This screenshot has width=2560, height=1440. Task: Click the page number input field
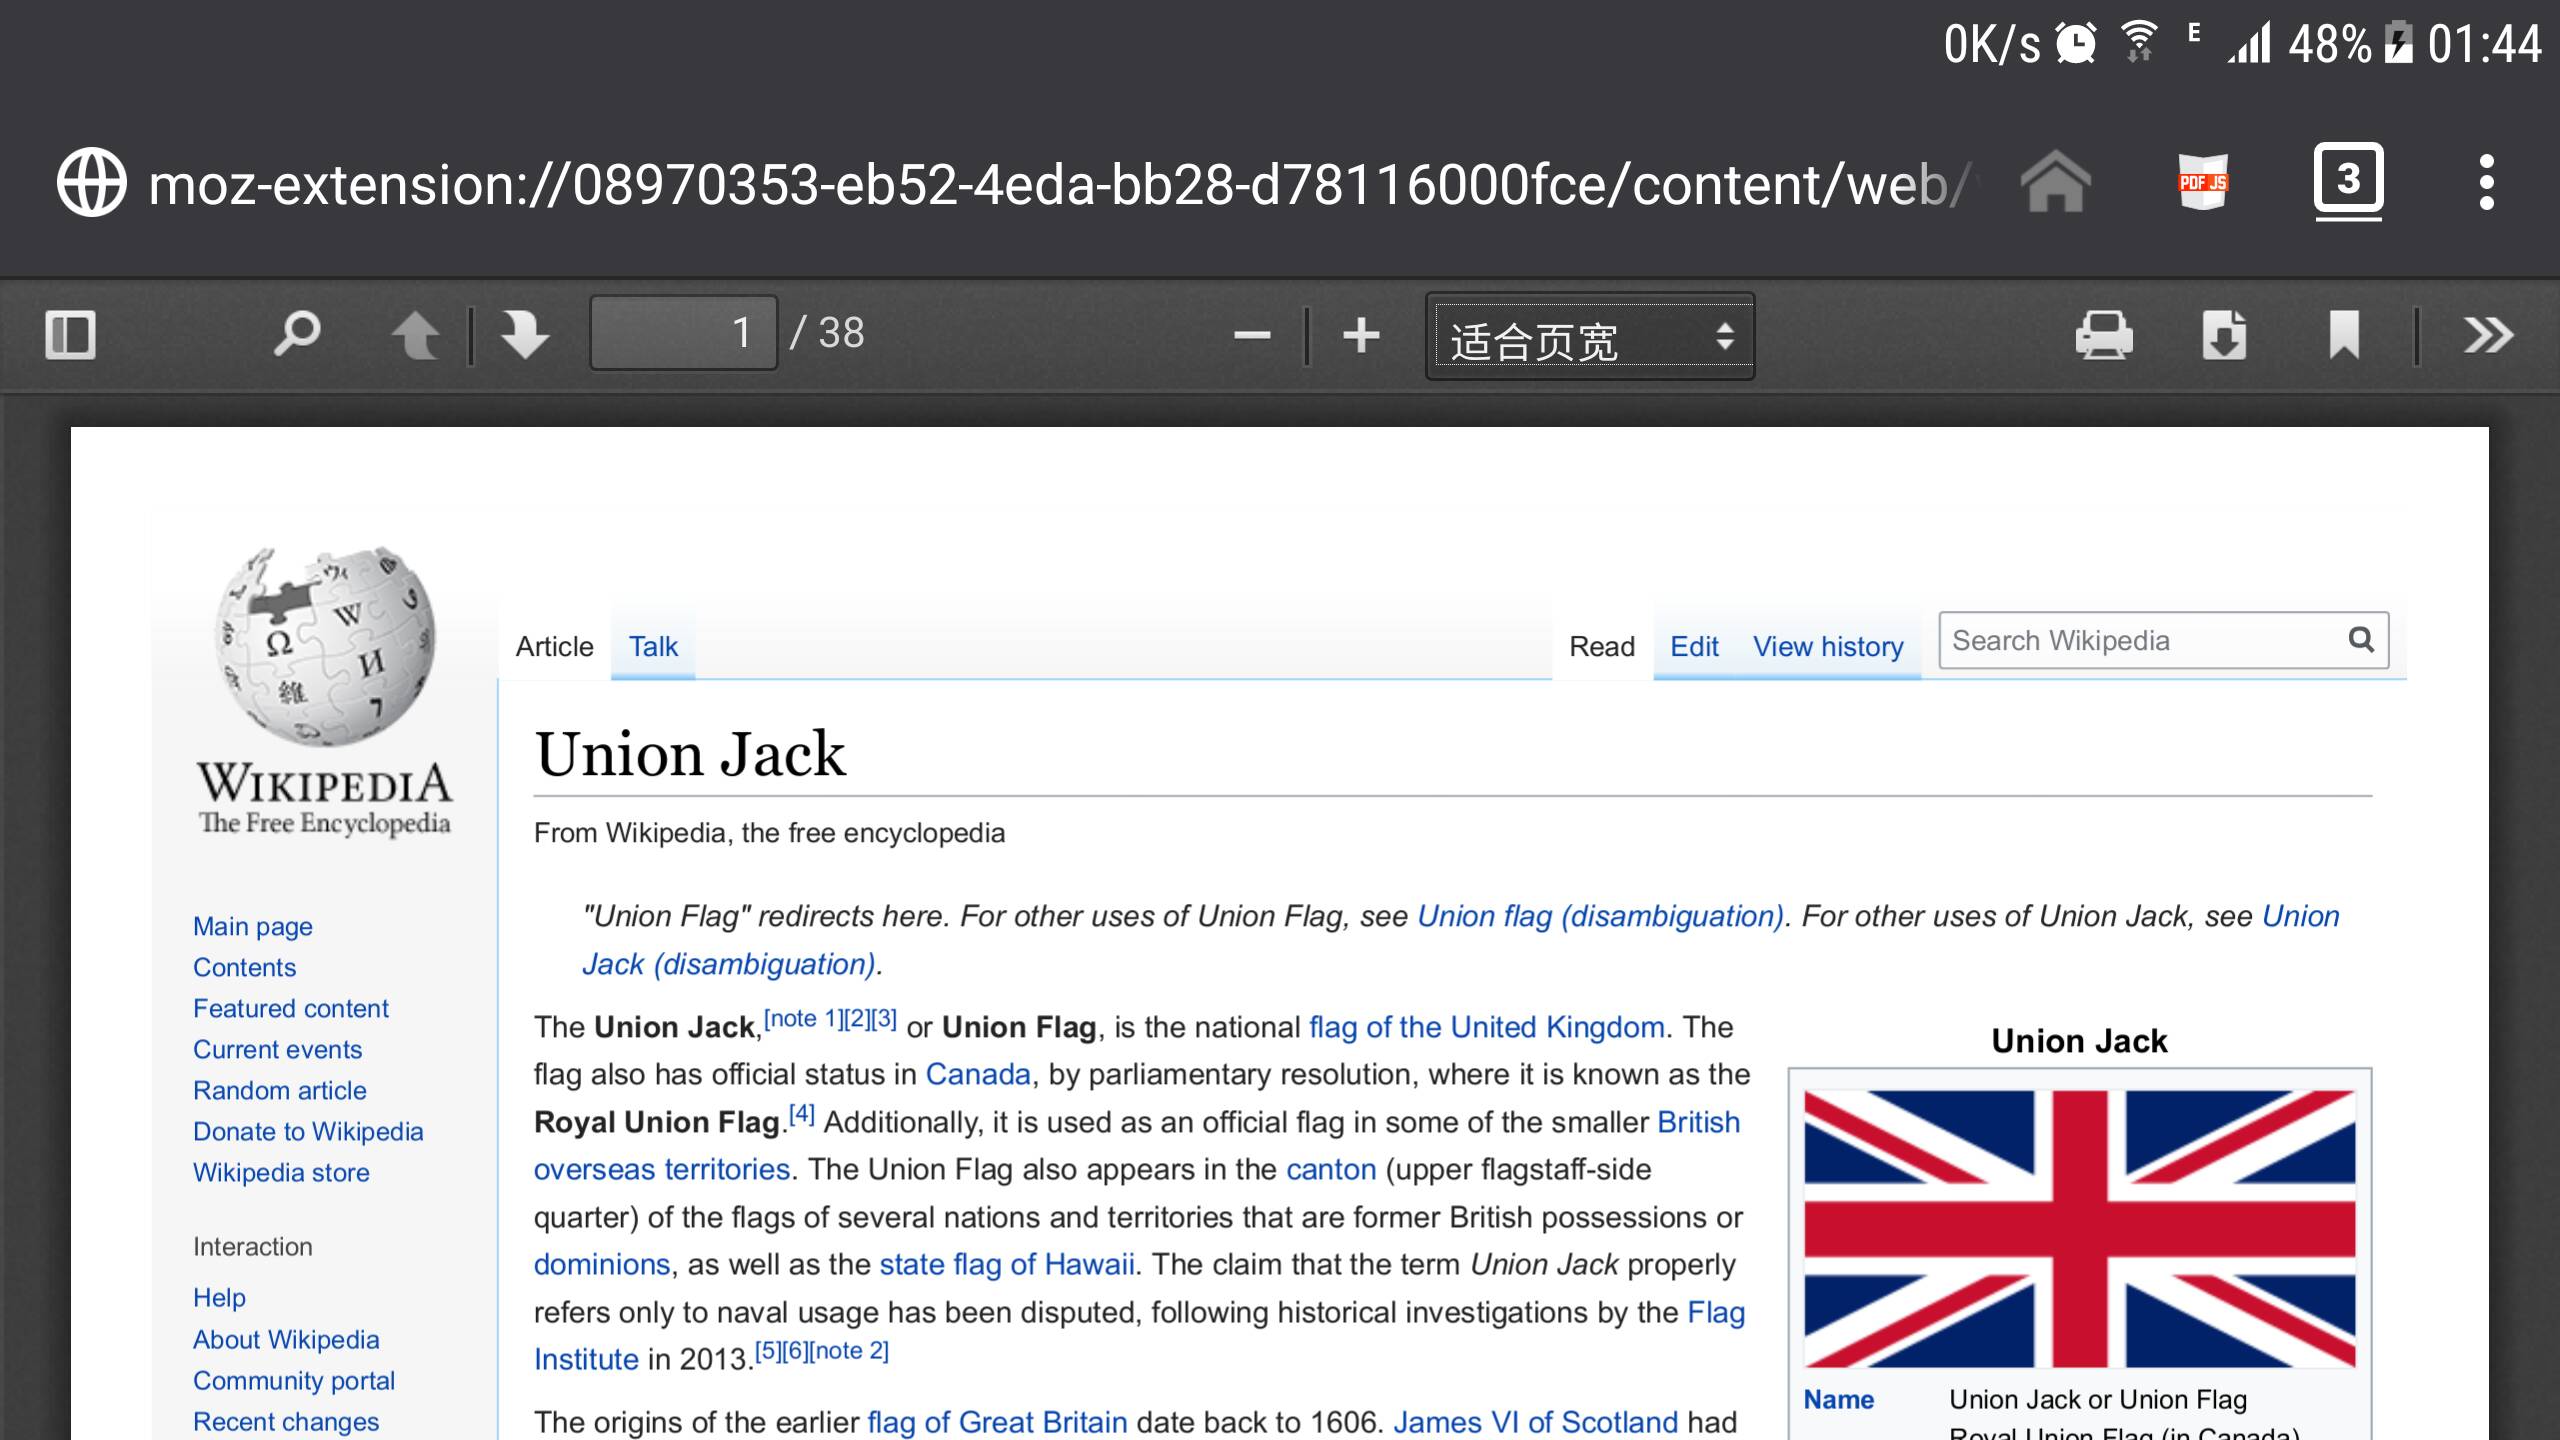pyautogui.click(x=684, y=333)
